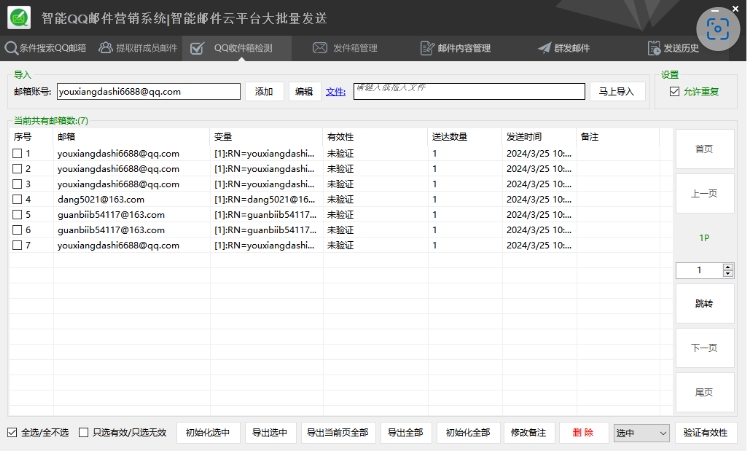This screenshot has width=747, height=455.
Task: Click the 备注 column header
Action: pos(618,137)
